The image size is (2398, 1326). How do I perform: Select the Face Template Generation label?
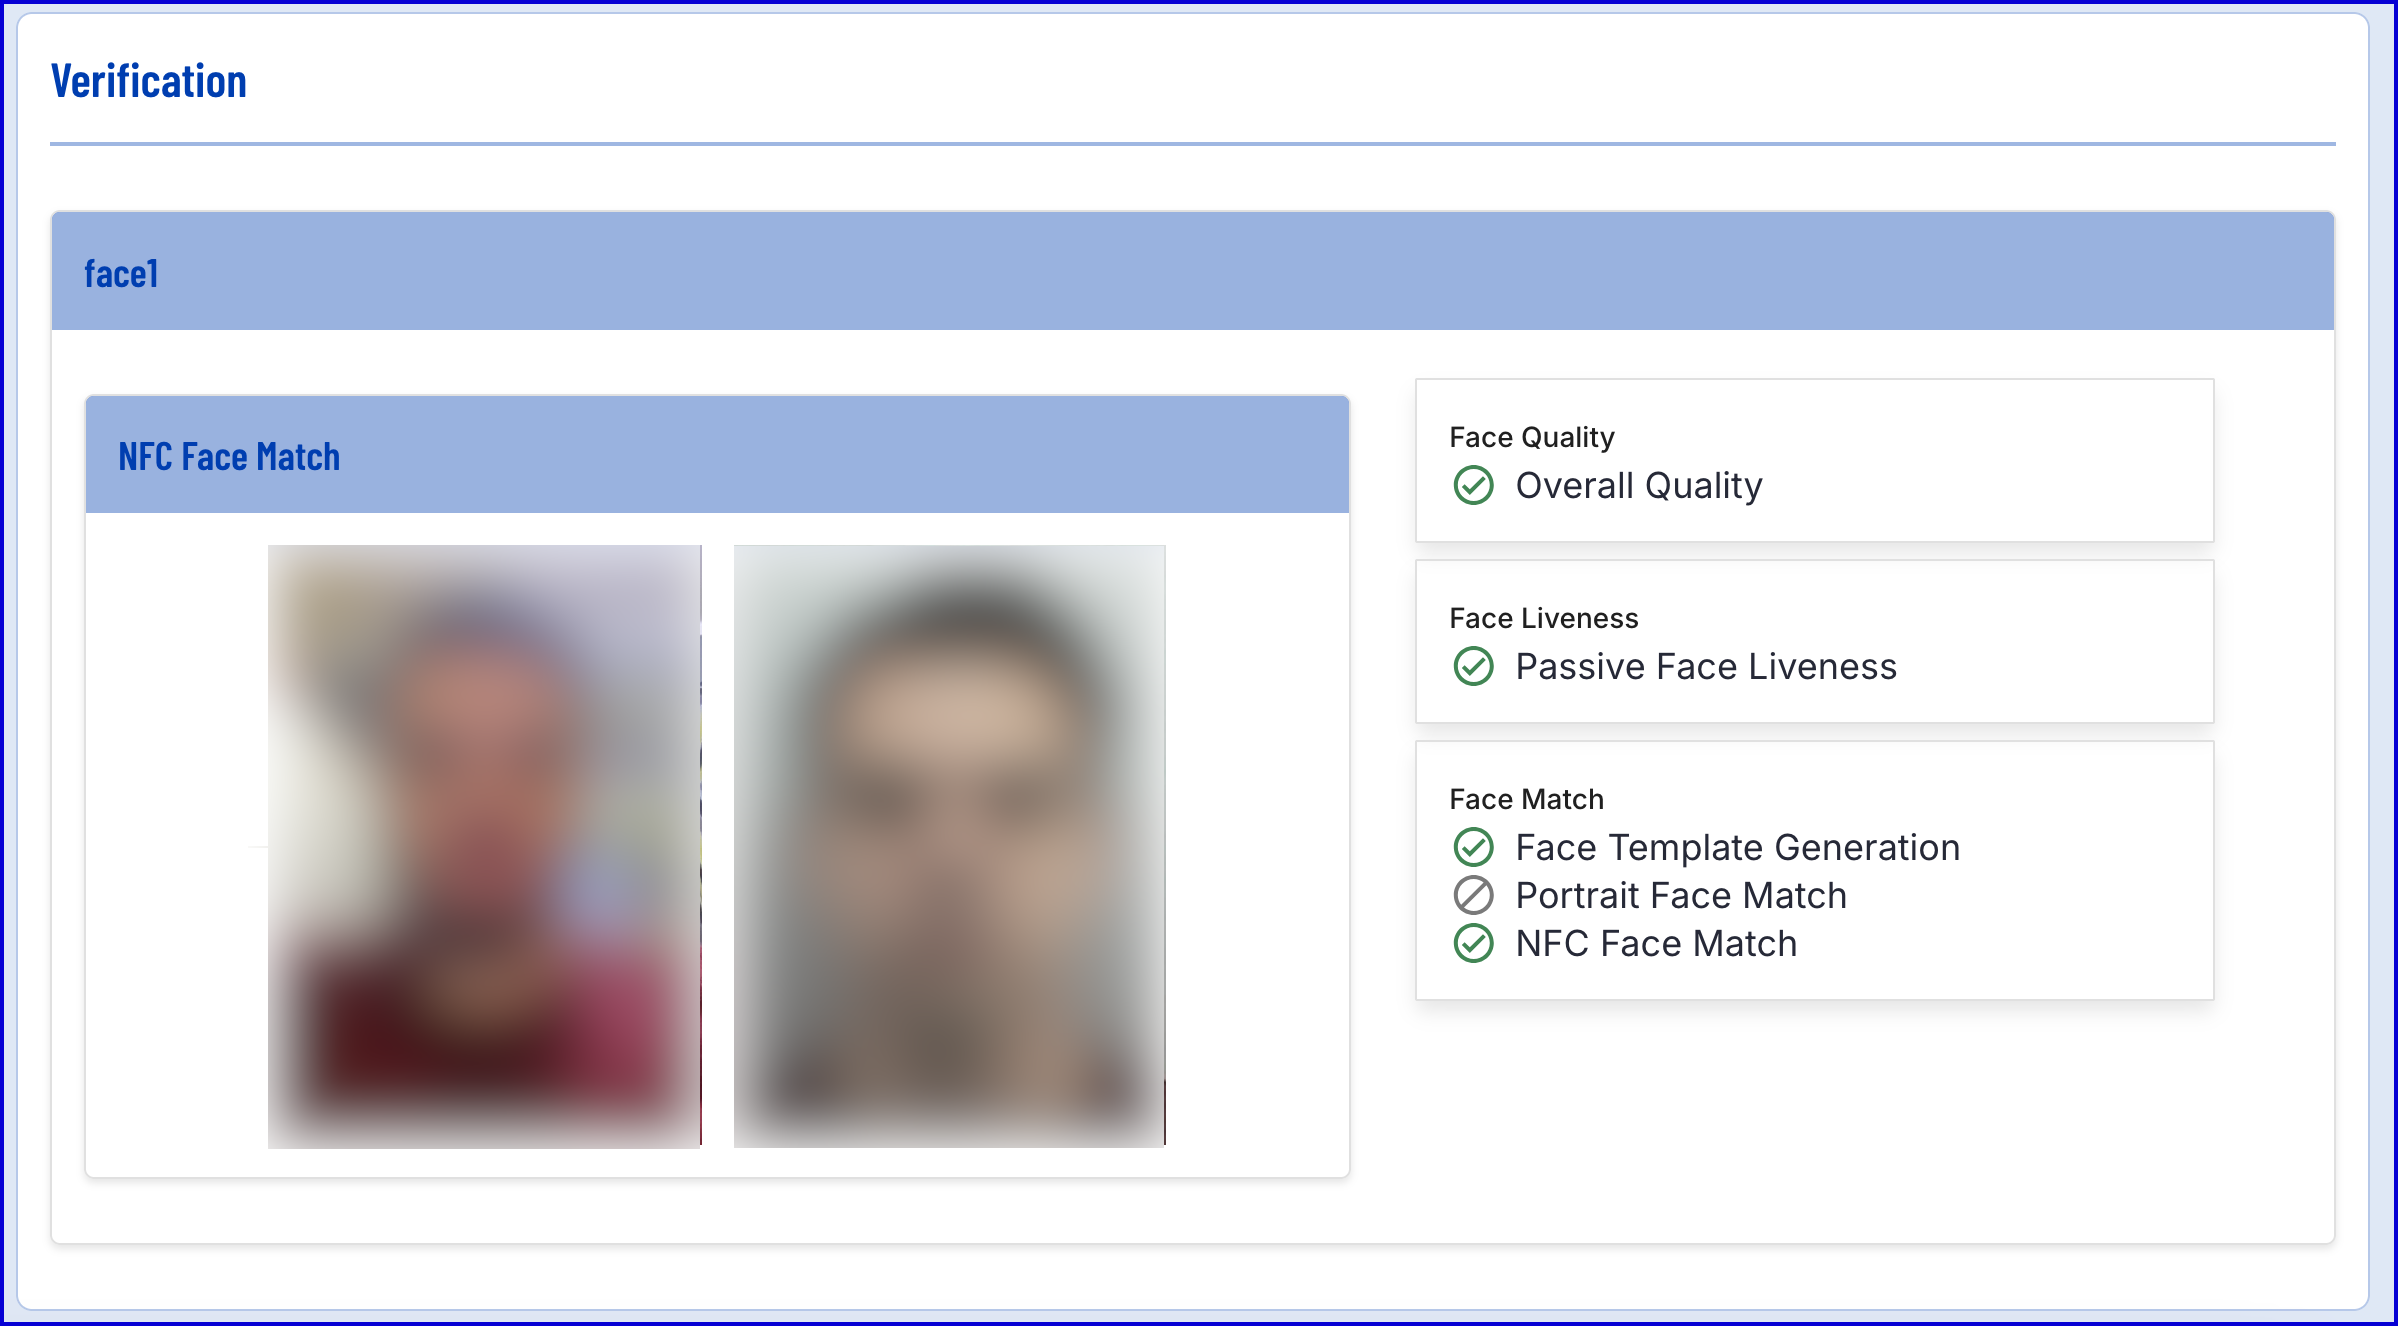point(1738,848)
